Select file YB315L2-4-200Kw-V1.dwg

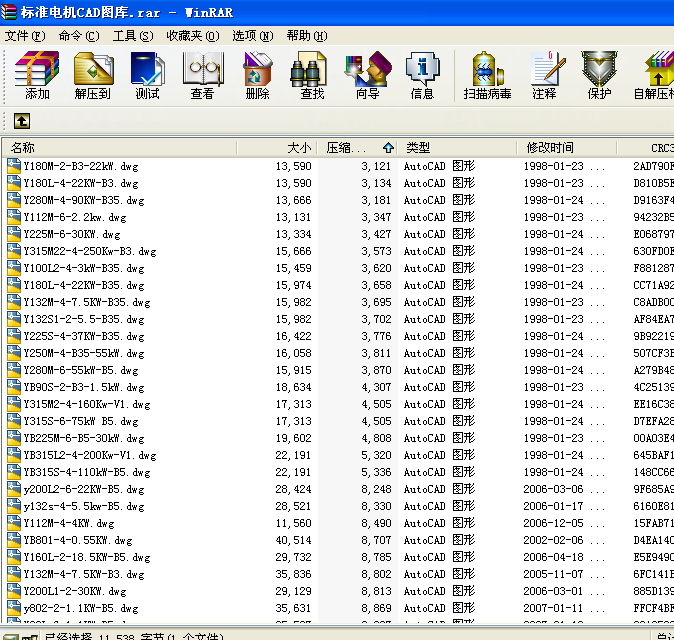(x=90, y=455)
